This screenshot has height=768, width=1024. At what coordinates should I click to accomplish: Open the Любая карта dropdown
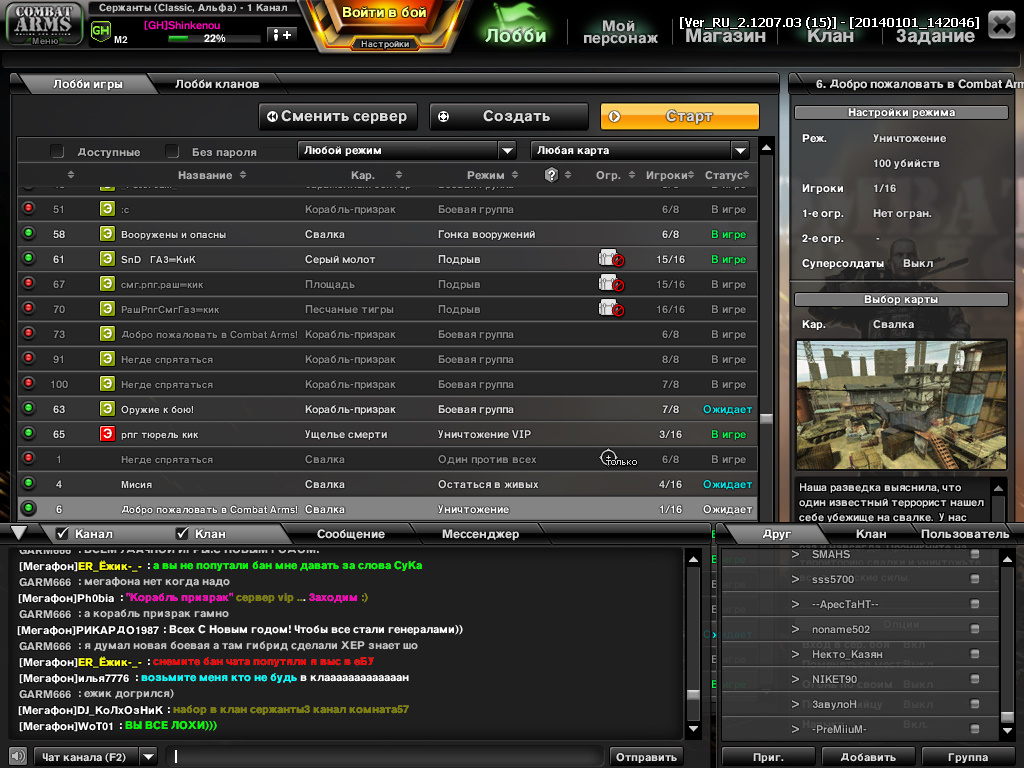click(640, 150)
